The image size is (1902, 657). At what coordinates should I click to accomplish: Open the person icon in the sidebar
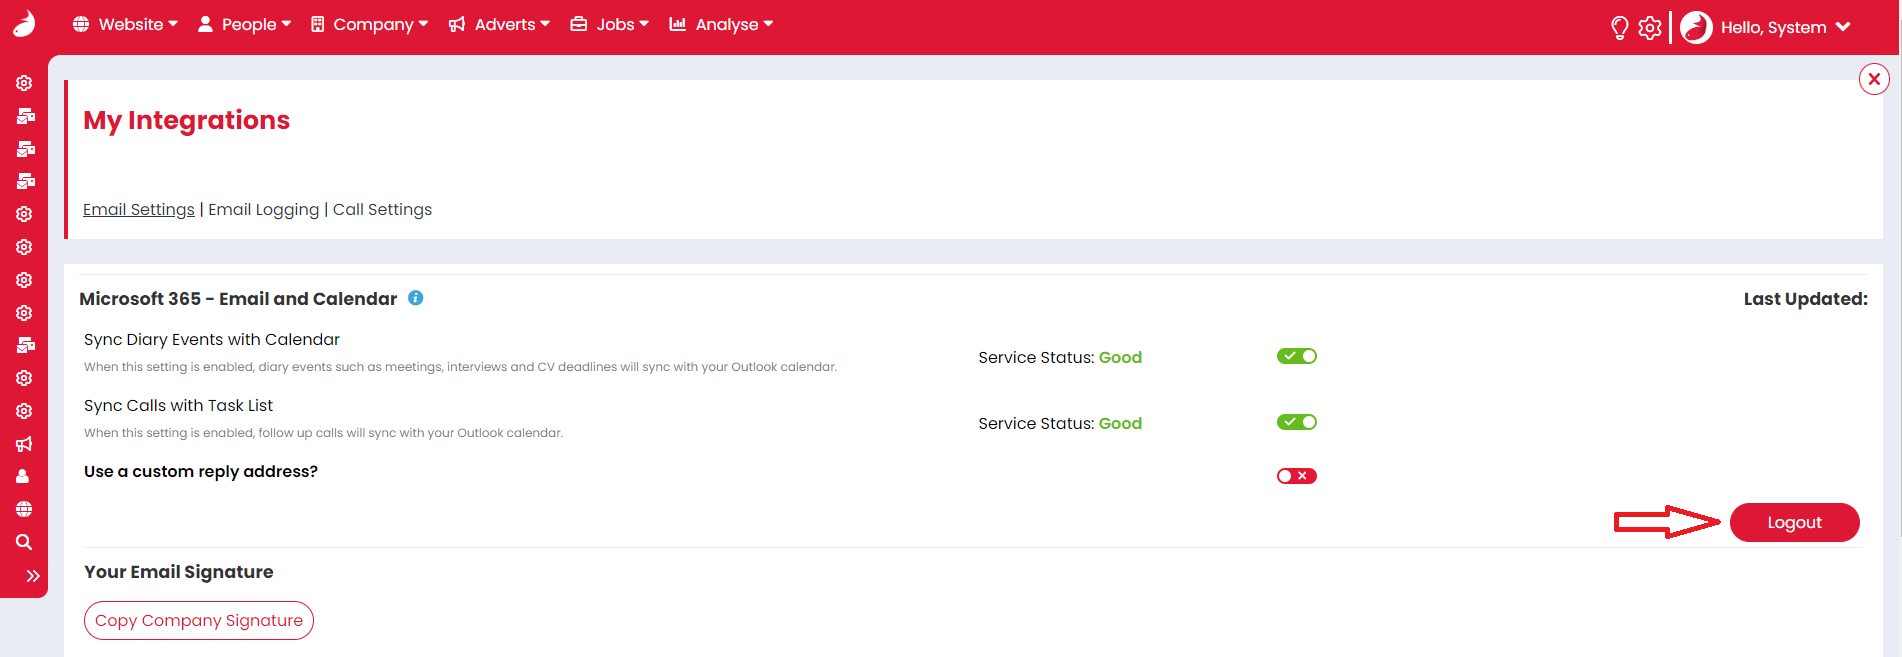tap(23, 477)
